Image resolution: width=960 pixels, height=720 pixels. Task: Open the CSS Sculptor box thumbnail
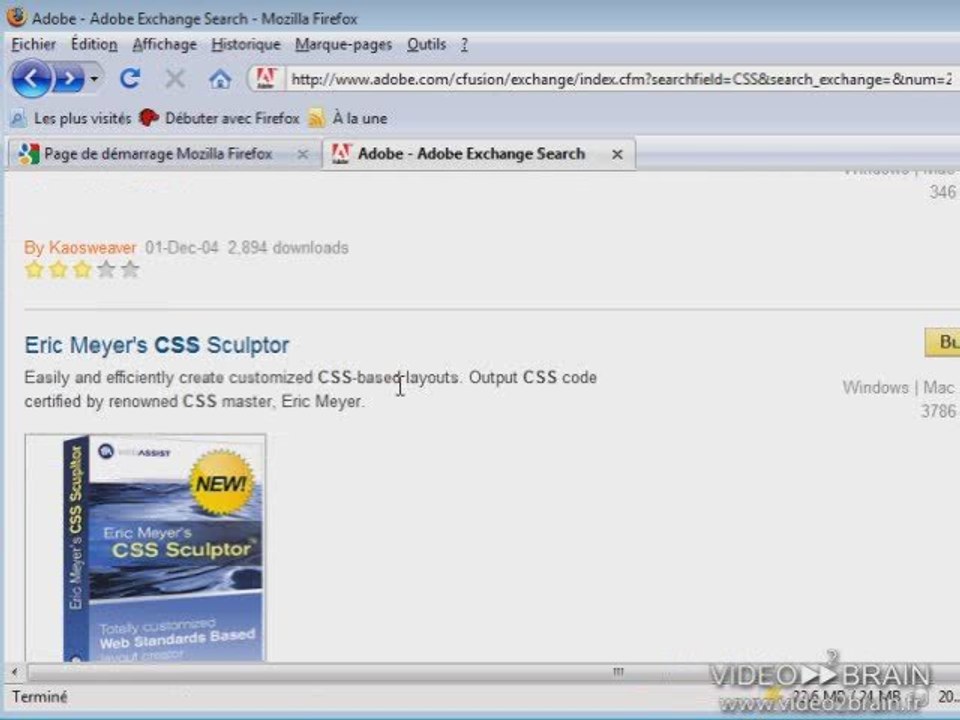tap(146, 548)
